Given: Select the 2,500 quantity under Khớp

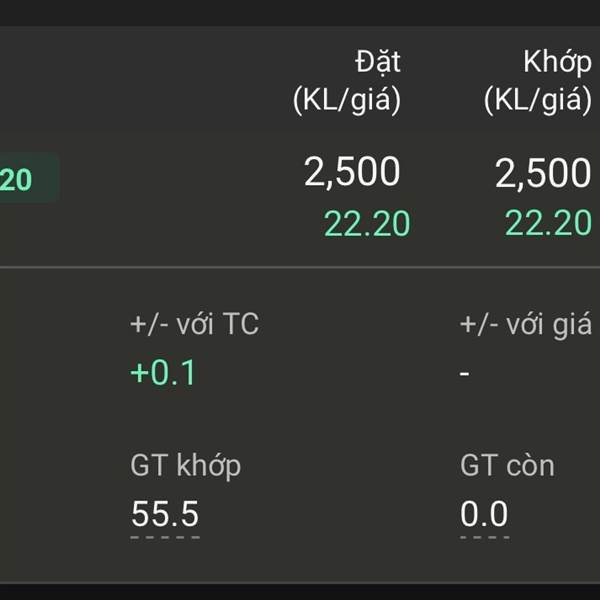Looking at the screenshot, I should pyautogui.click(x=543, y=173).
